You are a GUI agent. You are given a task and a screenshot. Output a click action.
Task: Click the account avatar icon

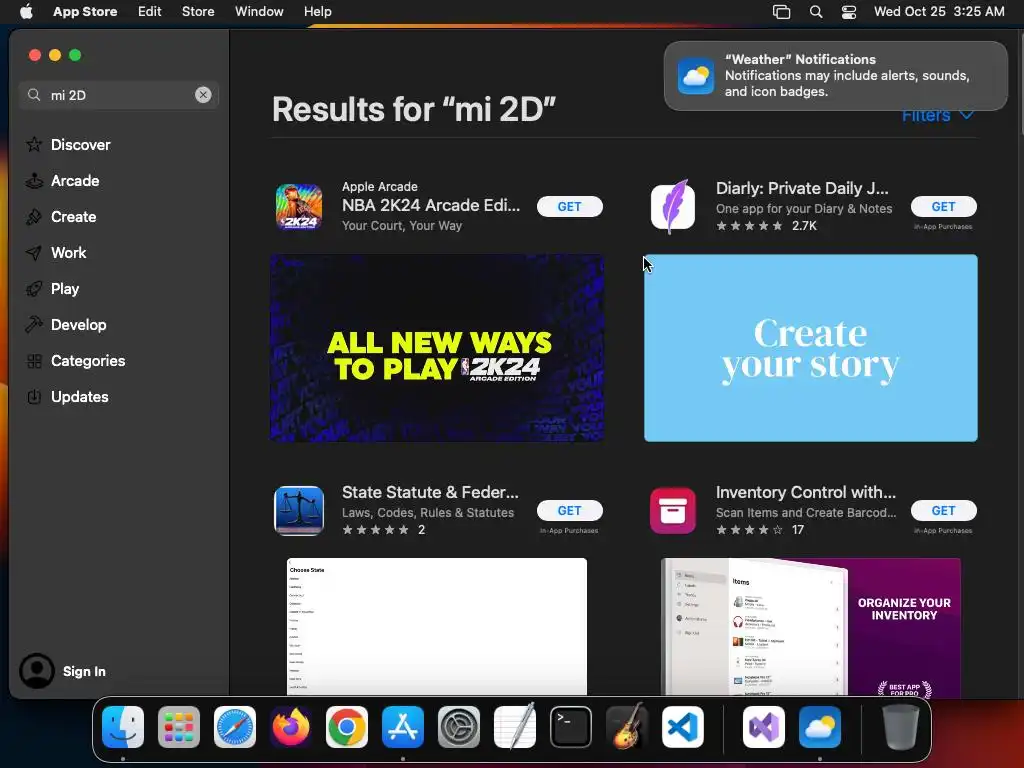point(37,671)
